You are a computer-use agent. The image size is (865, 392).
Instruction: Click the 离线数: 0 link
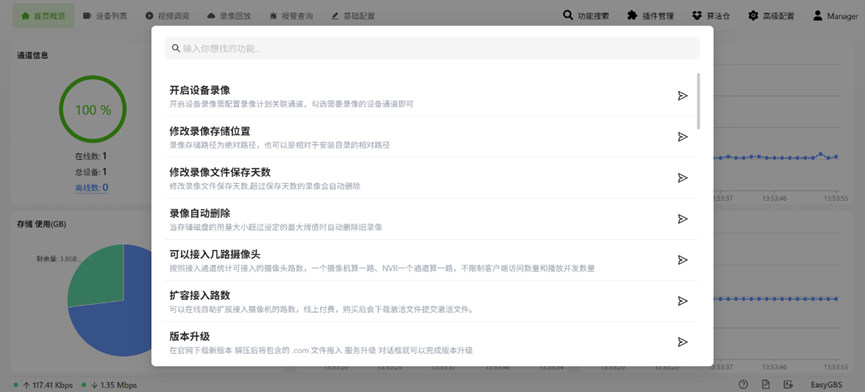92,187
